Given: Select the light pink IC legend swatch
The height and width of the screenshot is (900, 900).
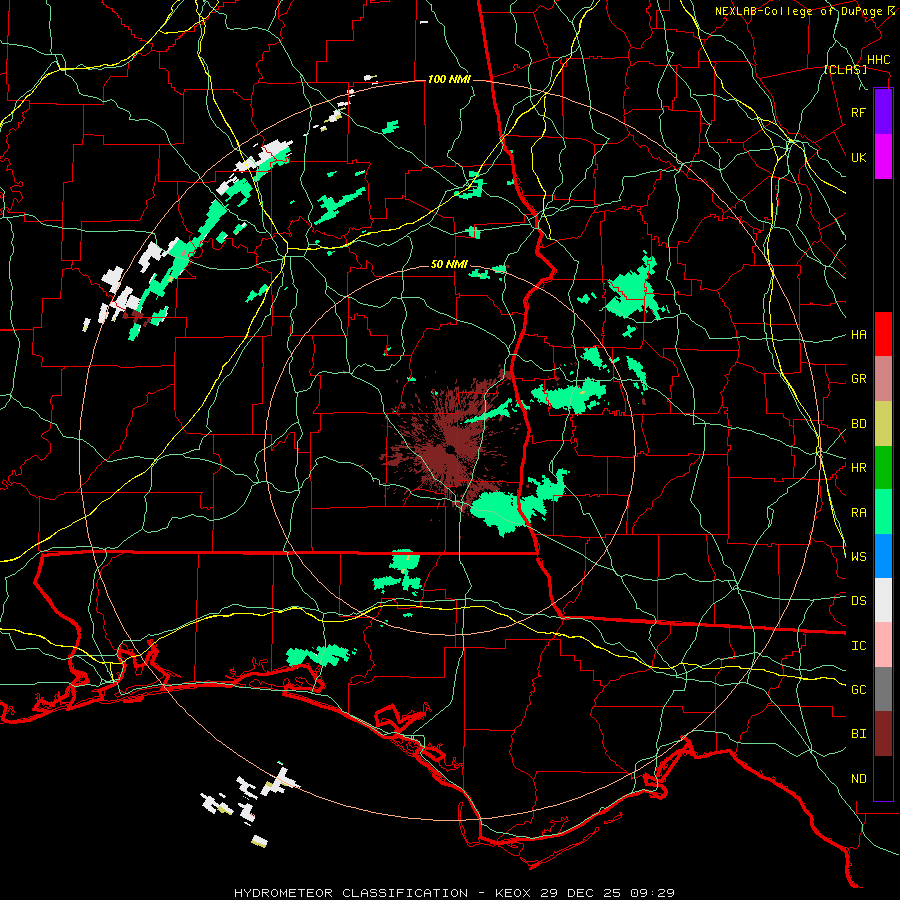Looking at the screenshot, I should tap(883, 645).
